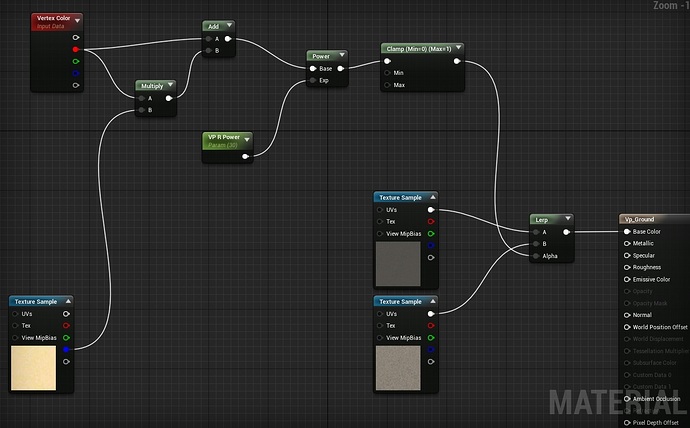
Task: Click the Exp input pin on Power node
Action: tap(313, 80)
